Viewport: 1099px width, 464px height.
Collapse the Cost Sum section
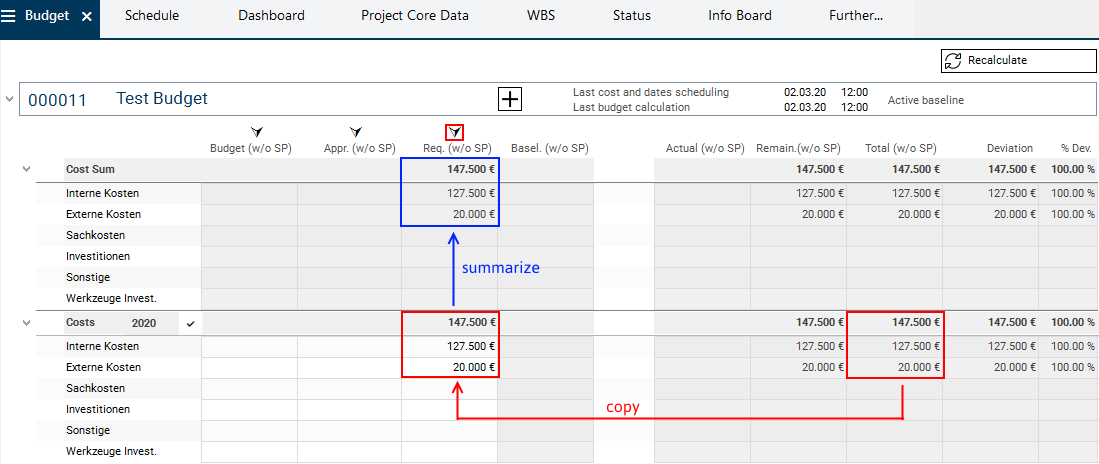tap(27, 170)
